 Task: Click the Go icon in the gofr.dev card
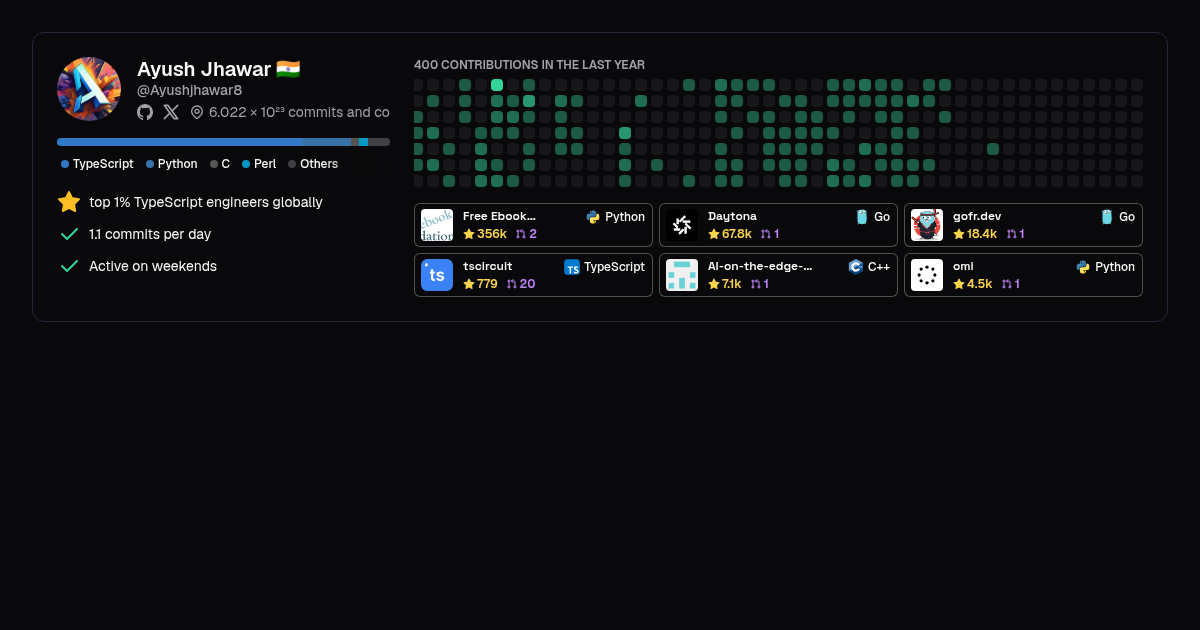pyautogui.click(x=1107, y=217)
